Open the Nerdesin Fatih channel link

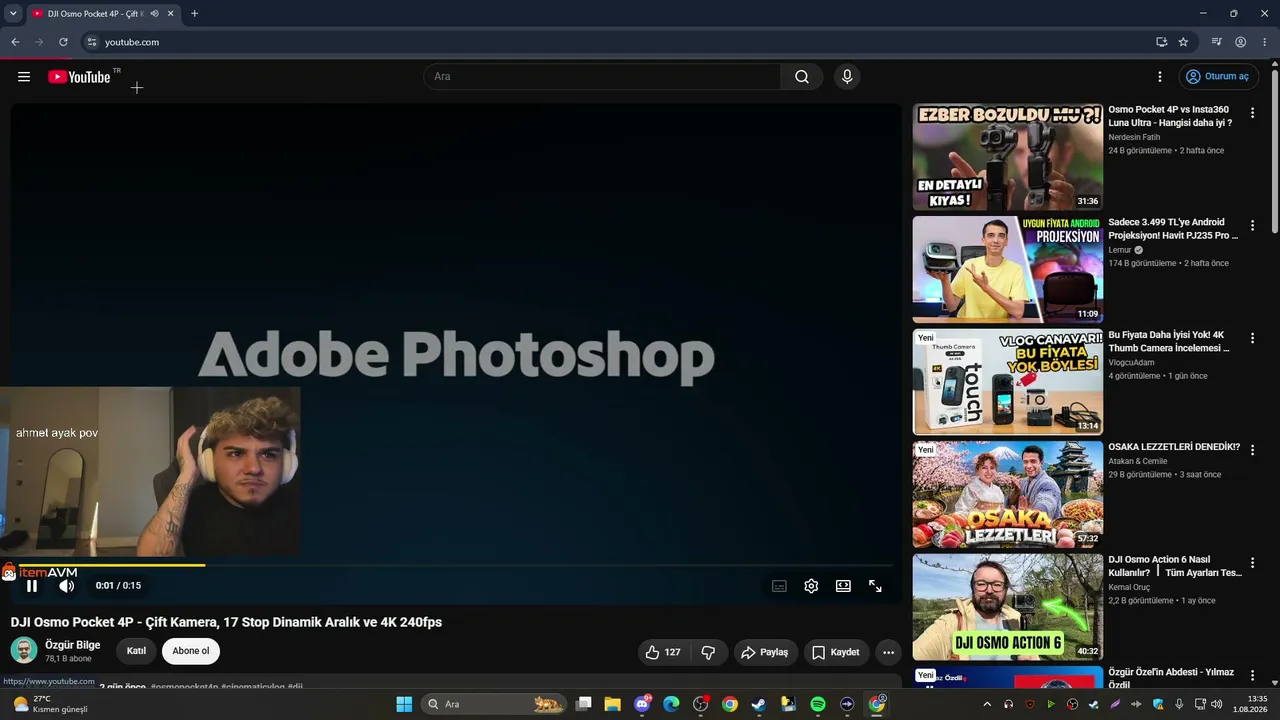[x=1134, y=137]
